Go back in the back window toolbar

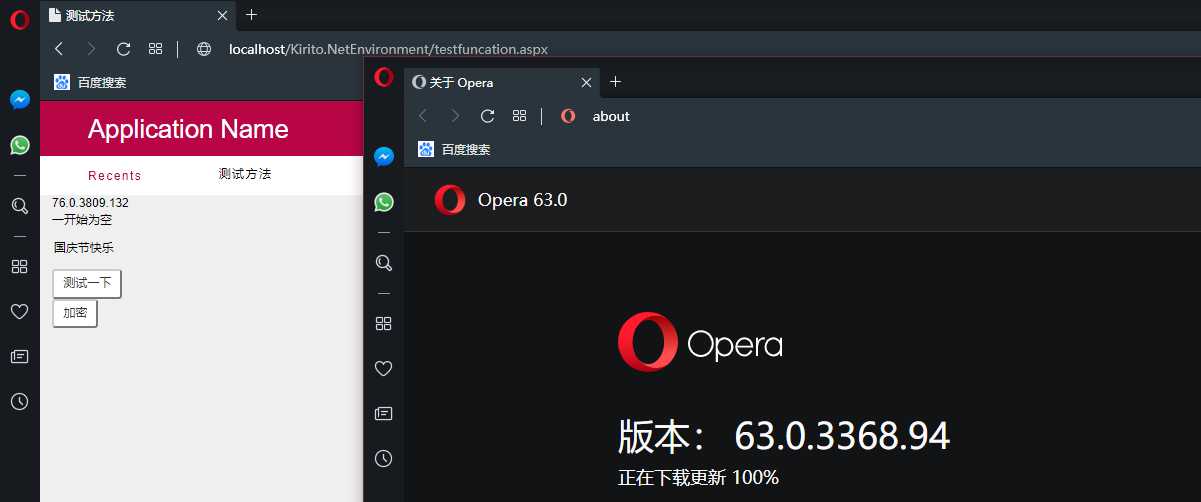pyautogui.click(x=59, y=48)
